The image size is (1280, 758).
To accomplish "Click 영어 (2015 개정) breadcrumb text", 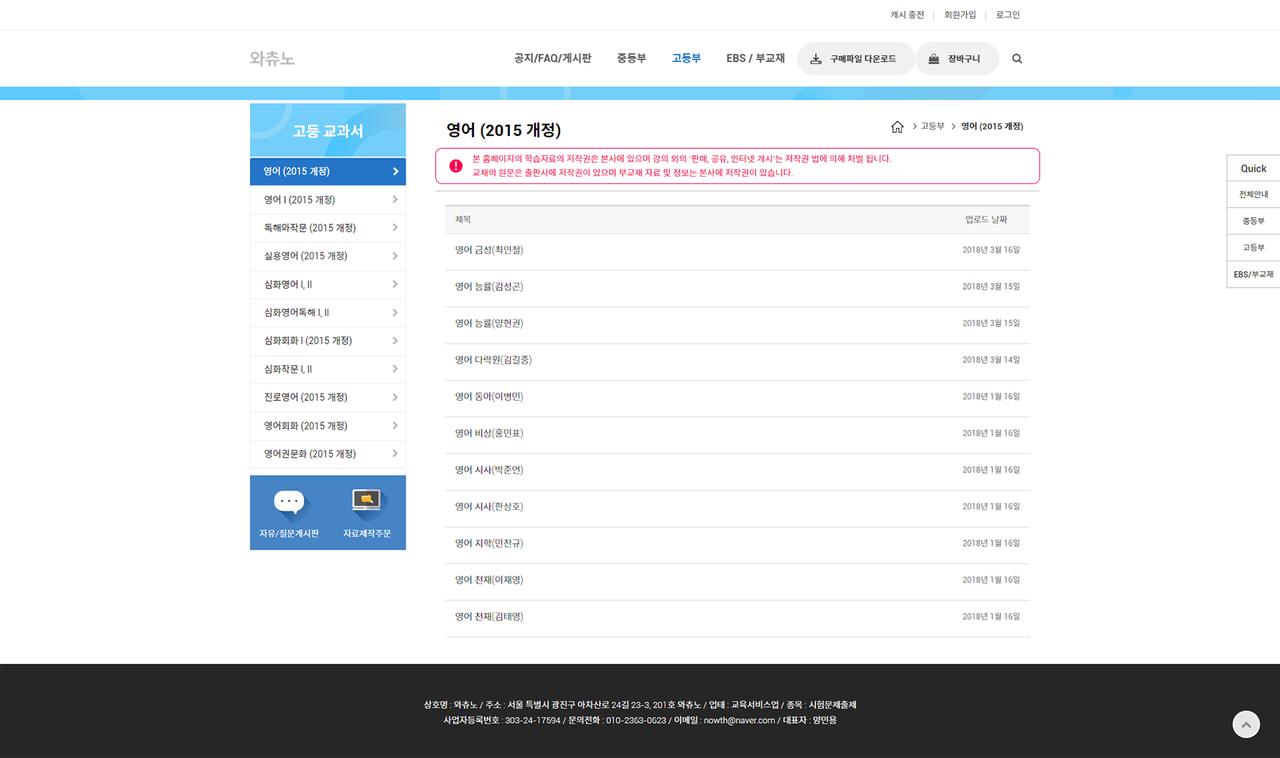I will coord(992,126).
